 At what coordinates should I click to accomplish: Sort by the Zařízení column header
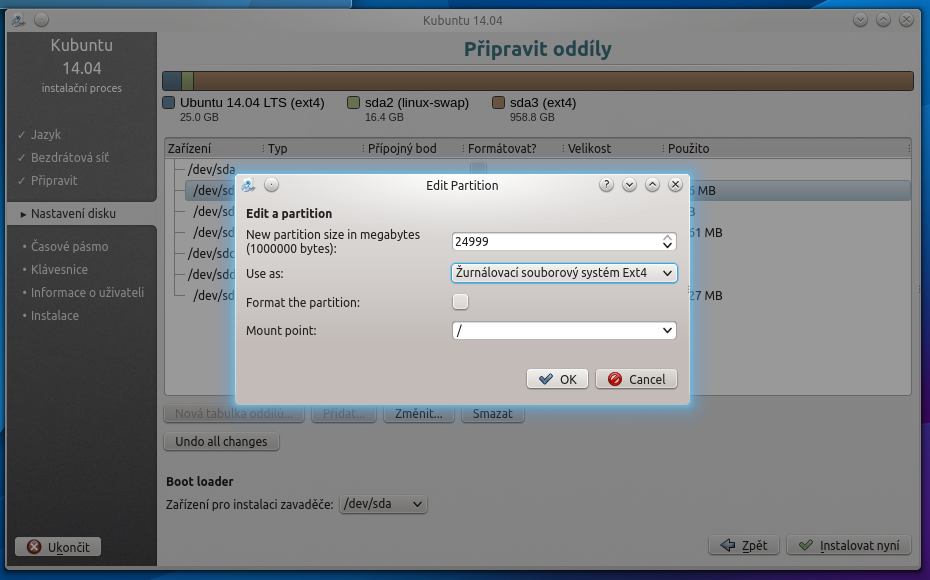213,148
